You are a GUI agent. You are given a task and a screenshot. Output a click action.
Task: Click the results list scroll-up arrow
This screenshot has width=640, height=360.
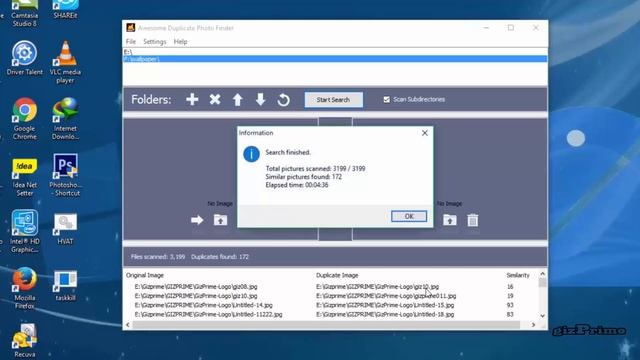542,274
